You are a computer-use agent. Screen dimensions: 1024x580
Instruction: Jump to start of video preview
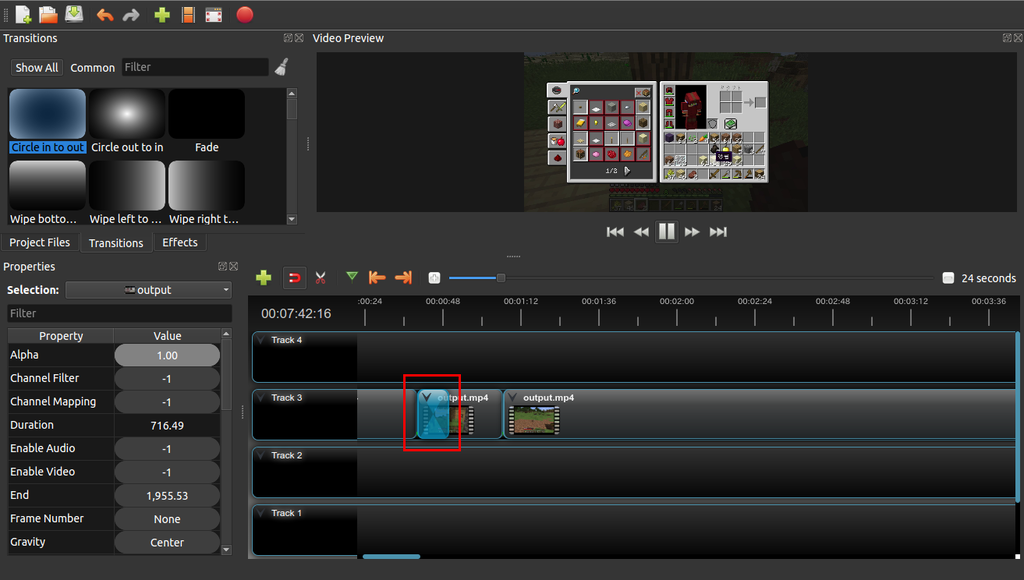pyautogui.click(x=615, y=232)
